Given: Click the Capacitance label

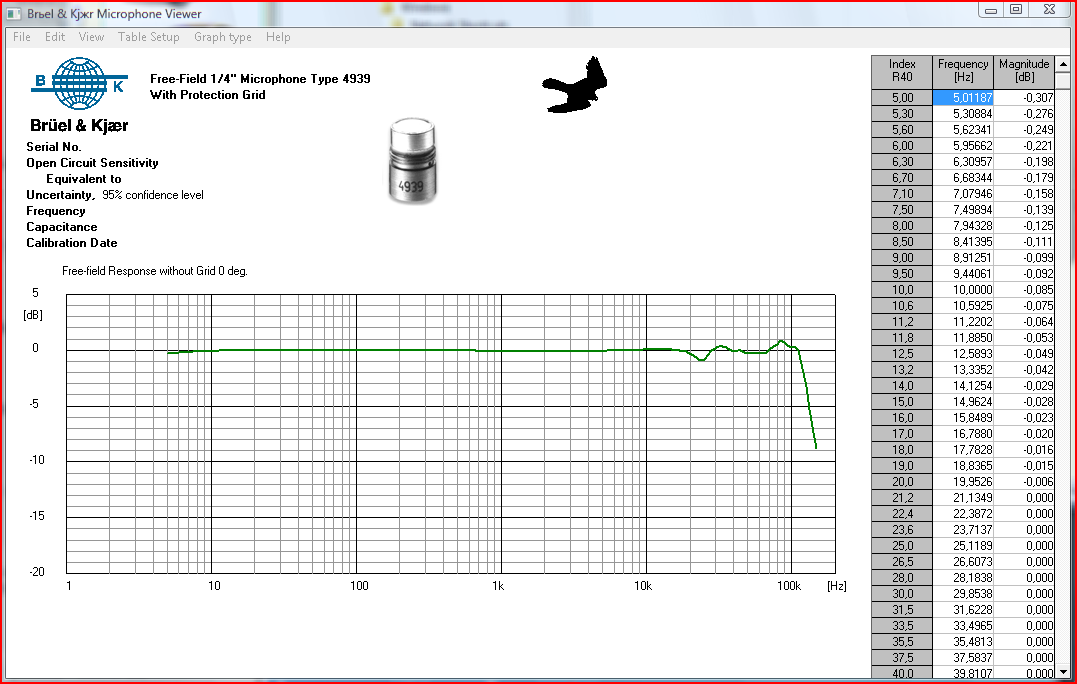Looking at the screenshot, I should (62, 227).
